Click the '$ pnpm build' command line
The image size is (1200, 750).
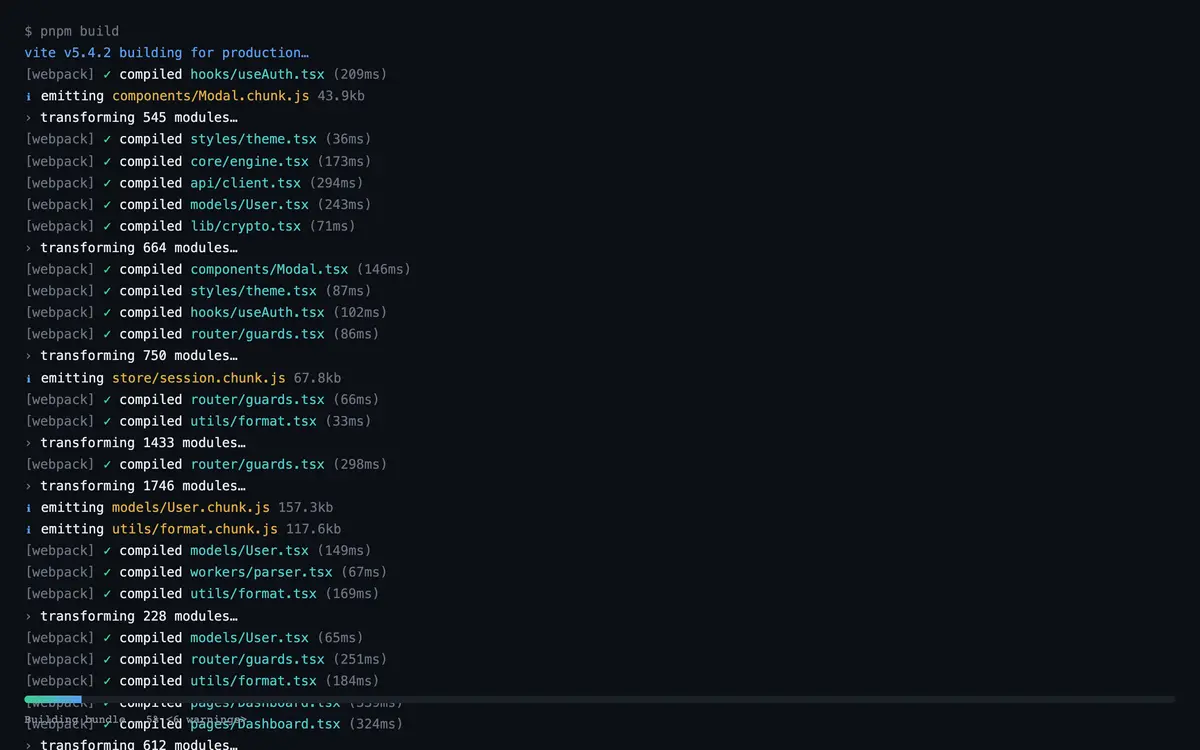click(x=72, y=31)
